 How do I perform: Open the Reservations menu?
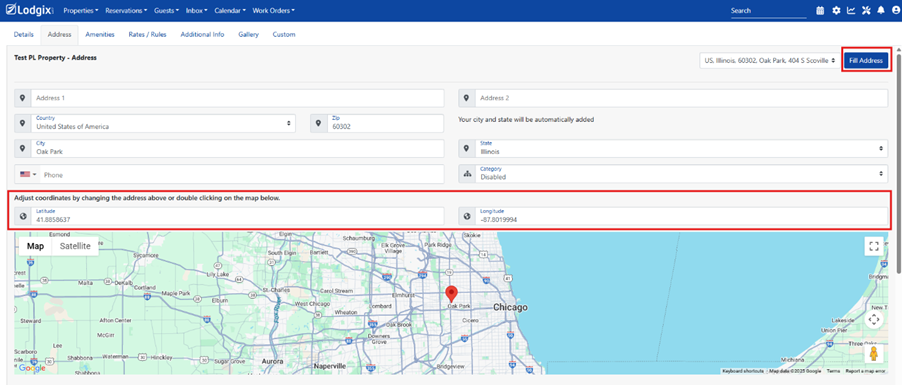[x=126, y=10]
